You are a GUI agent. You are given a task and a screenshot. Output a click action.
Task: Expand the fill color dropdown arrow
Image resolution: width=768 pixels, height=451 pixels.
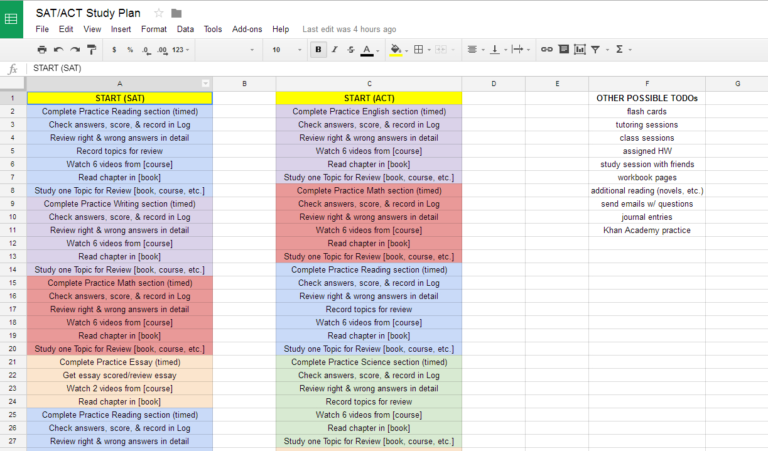[407, 50]
